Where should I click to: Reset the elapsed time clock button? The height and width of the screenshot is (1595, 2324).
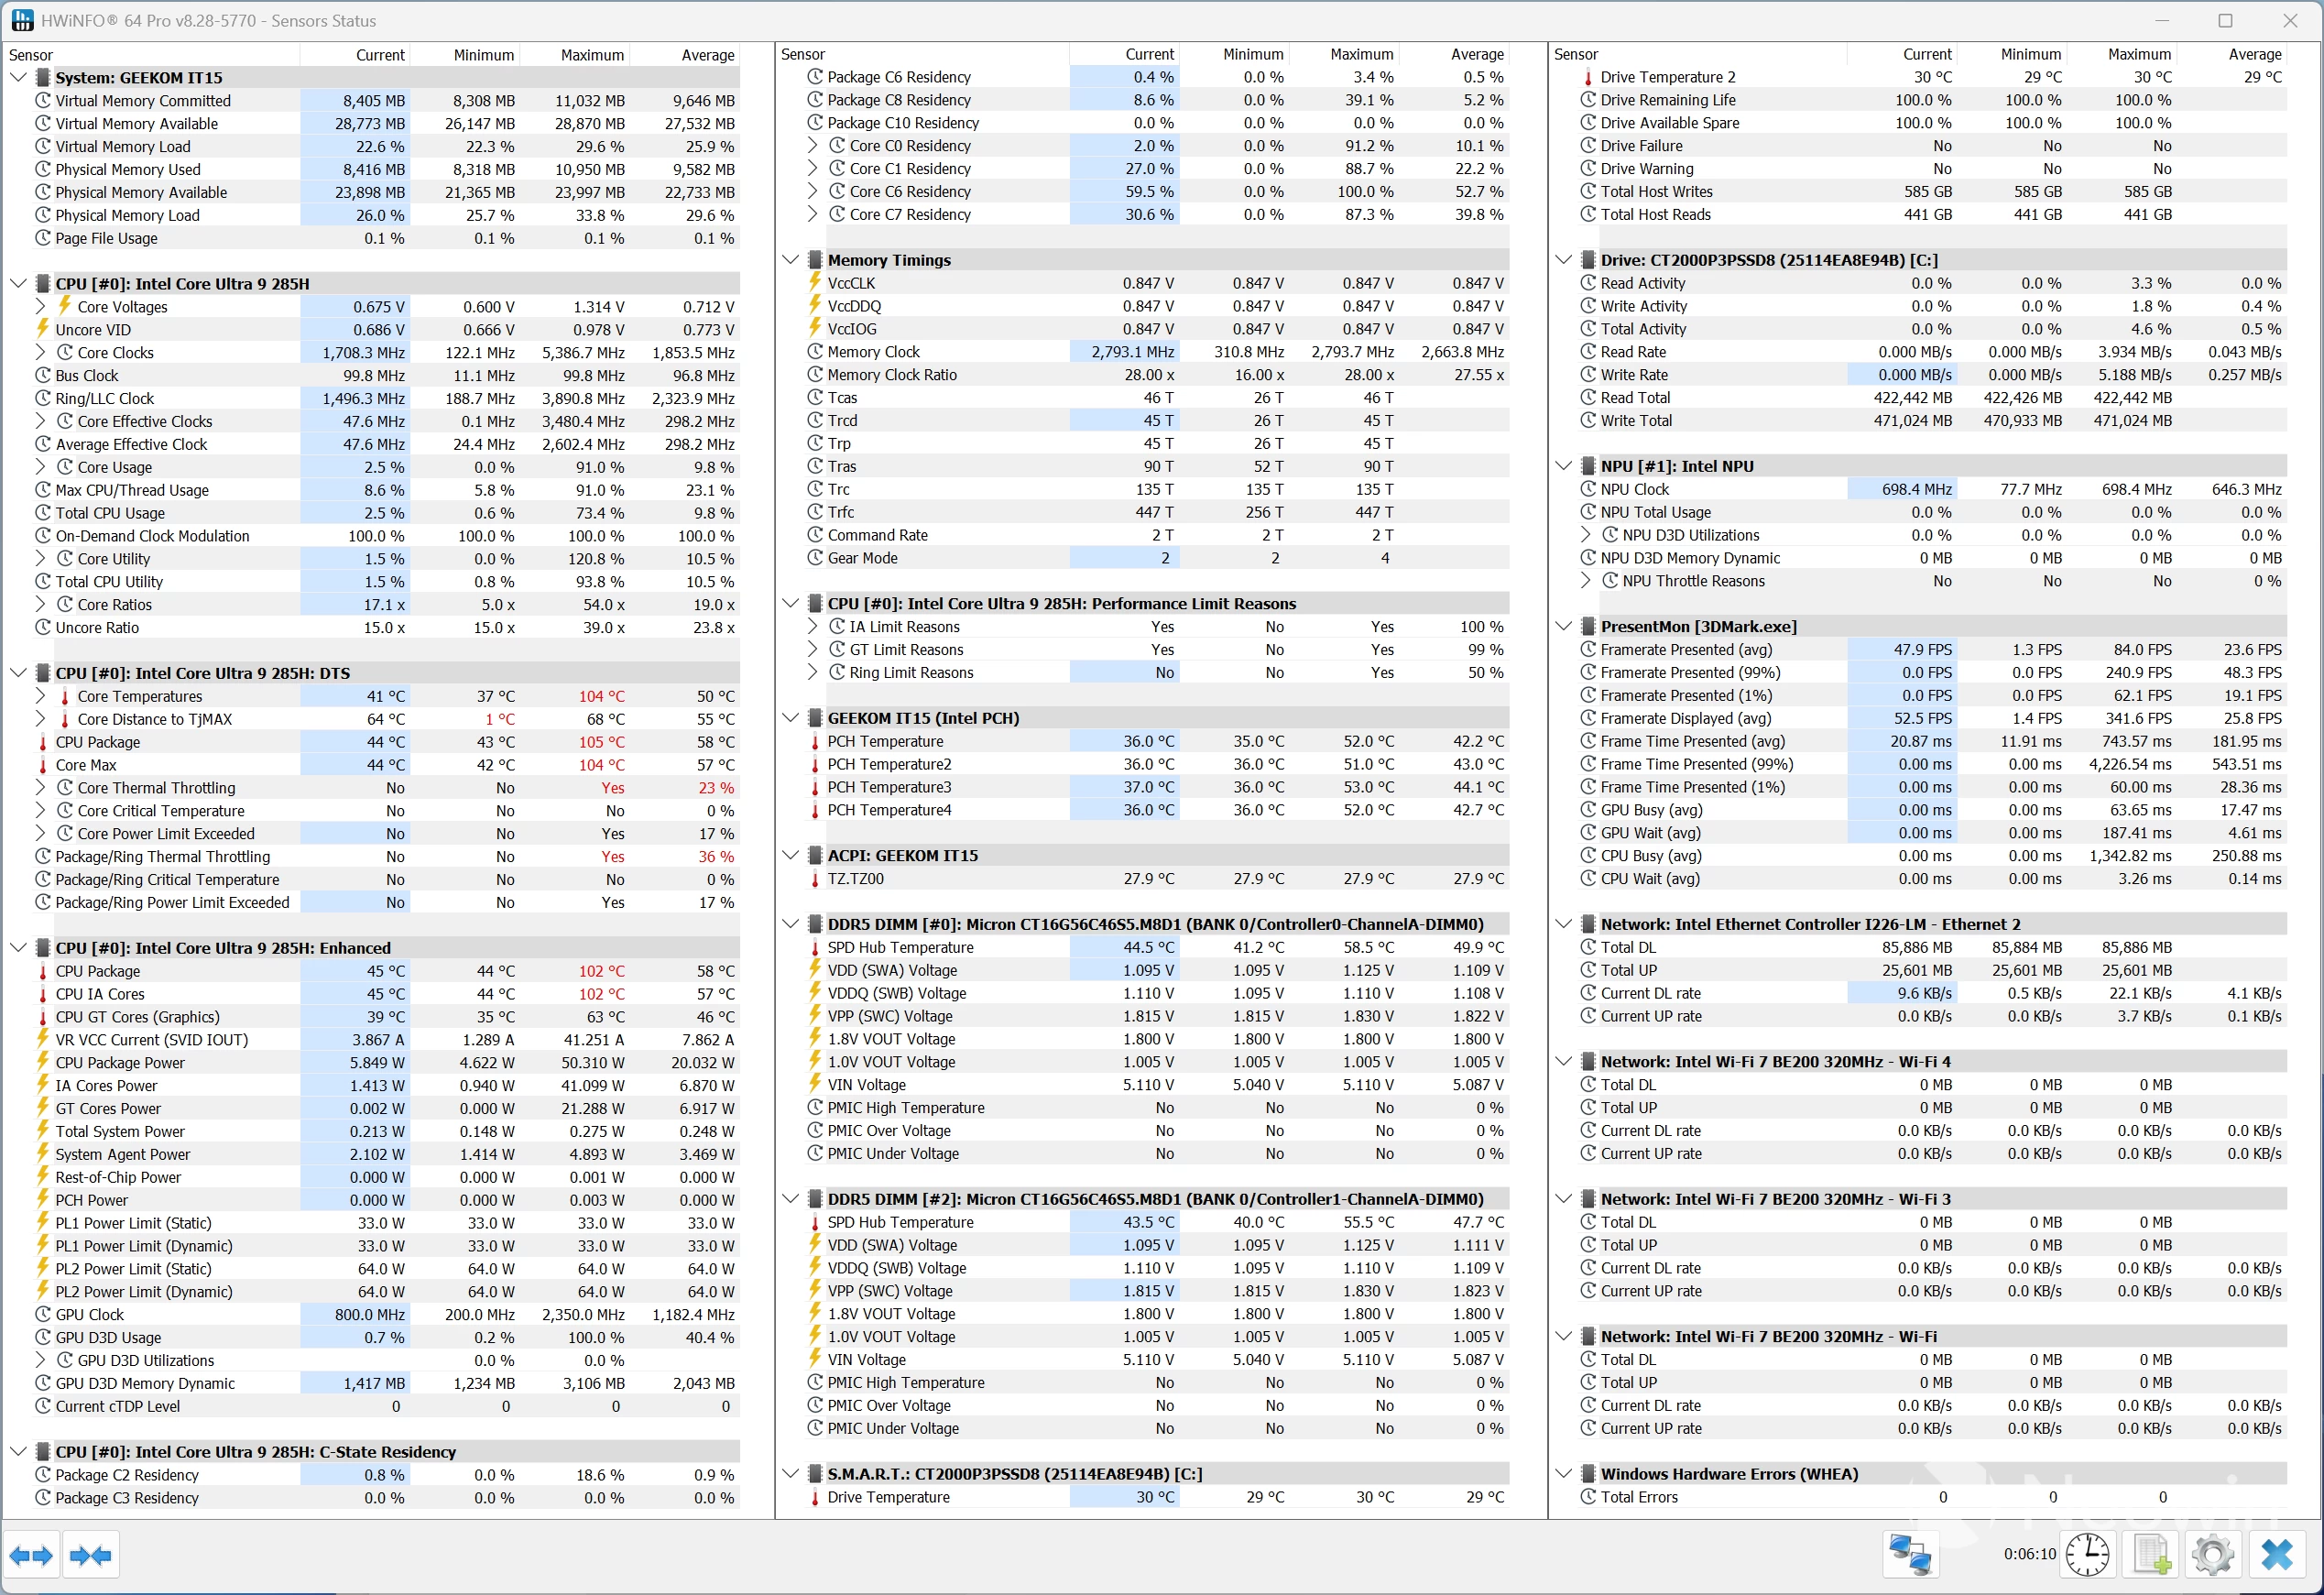[x=2087, y=1555]
